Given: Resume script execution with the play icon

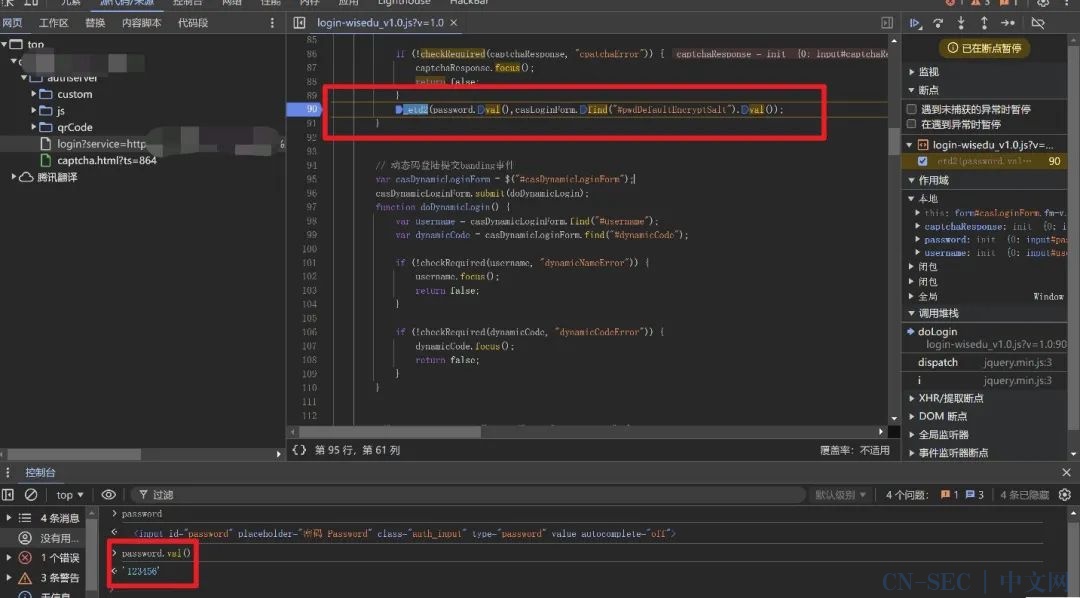Looking at the screenshot, I should point(915,23).
